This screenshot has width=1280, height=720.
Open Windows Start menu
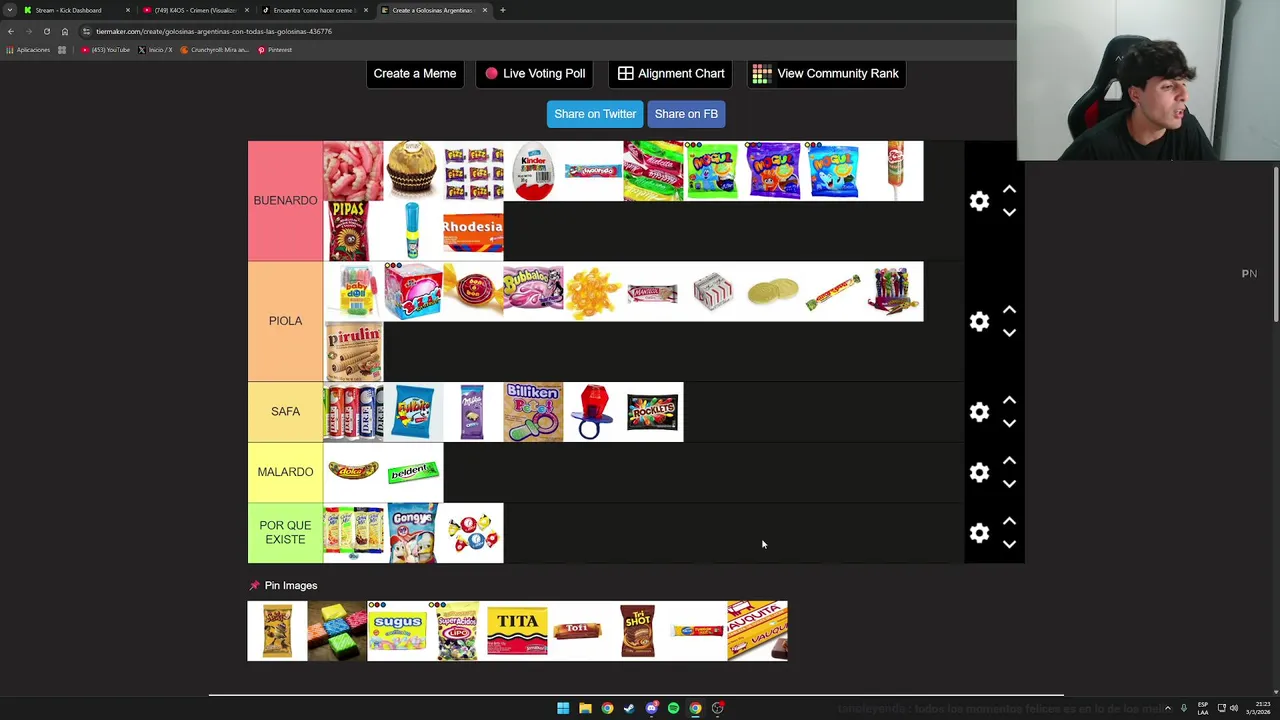(x=563, y=708)
